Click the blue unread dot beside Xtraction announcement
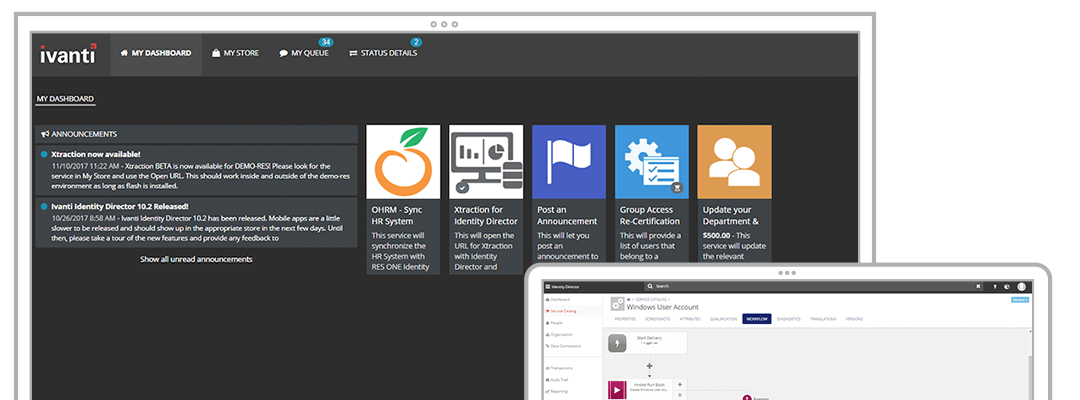 (x=45, y=154)
